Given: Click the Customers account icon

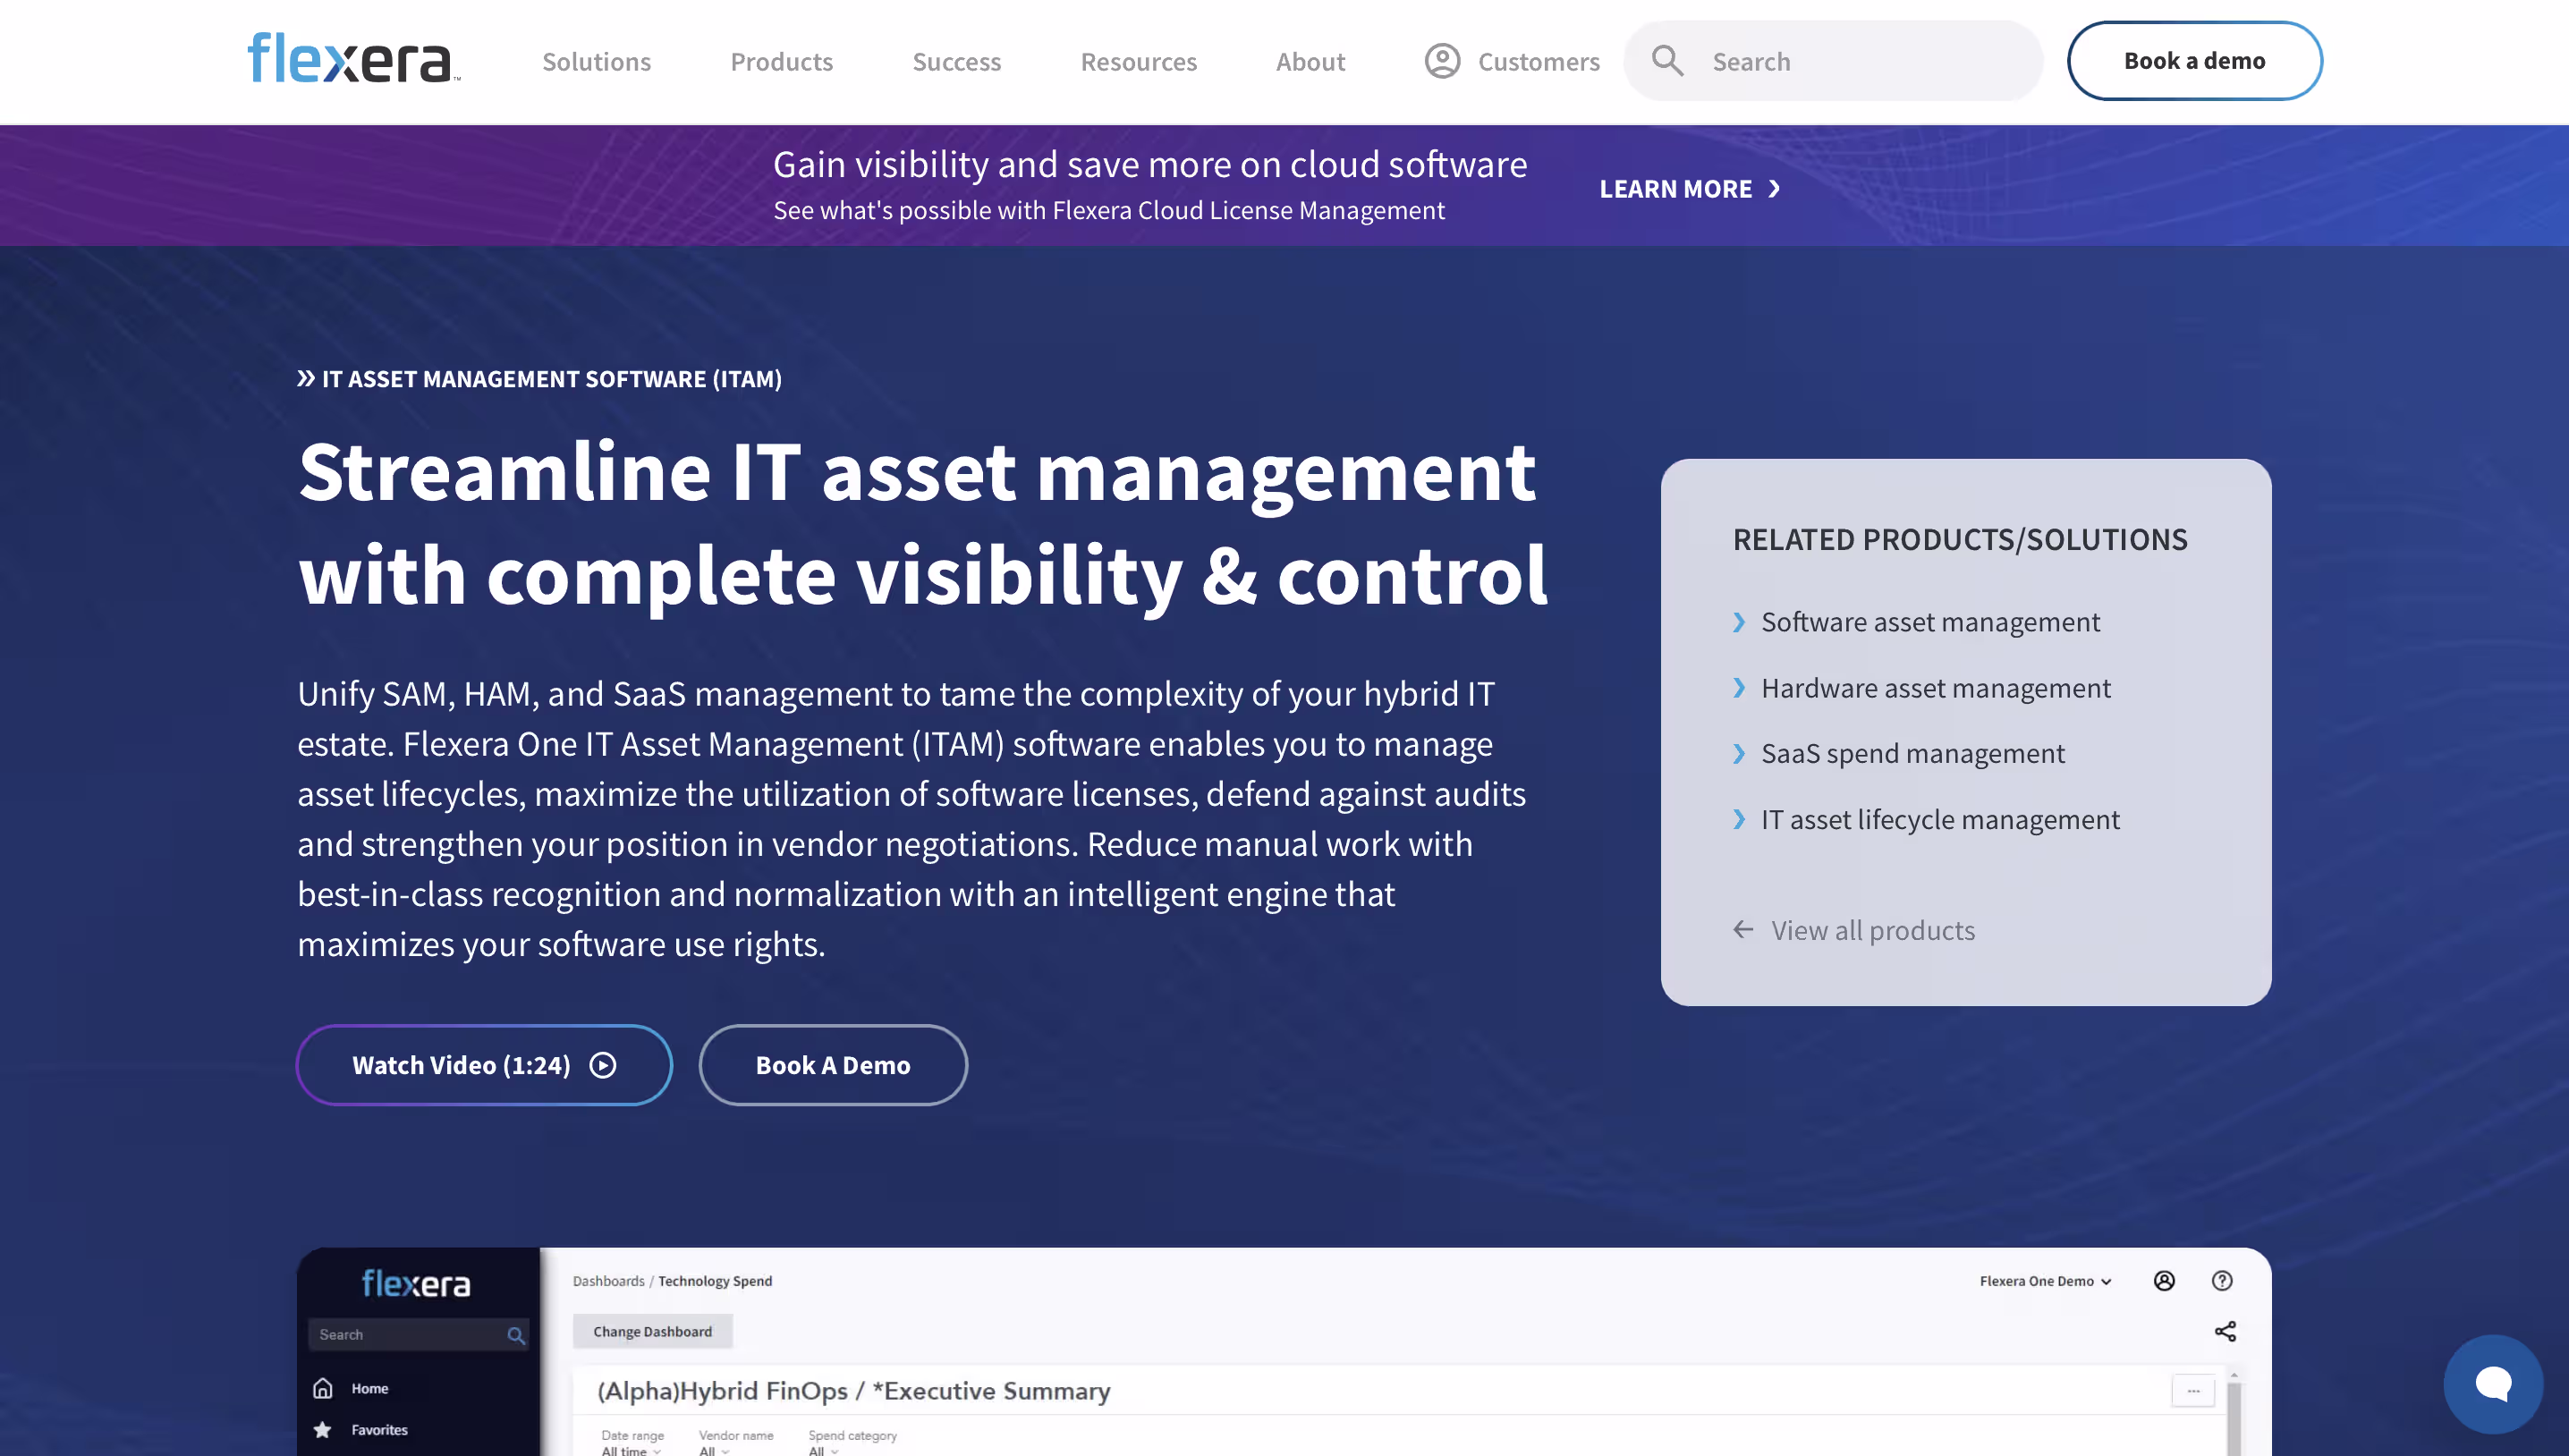Looking at the screenshot, I should click(1442, 61).
